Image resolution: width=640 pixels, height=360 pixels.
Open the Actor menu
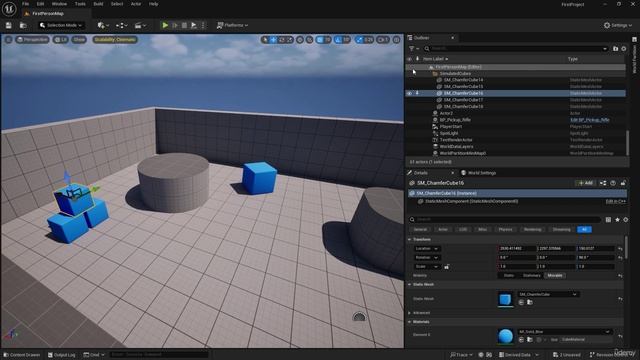[x=136, y=4]
